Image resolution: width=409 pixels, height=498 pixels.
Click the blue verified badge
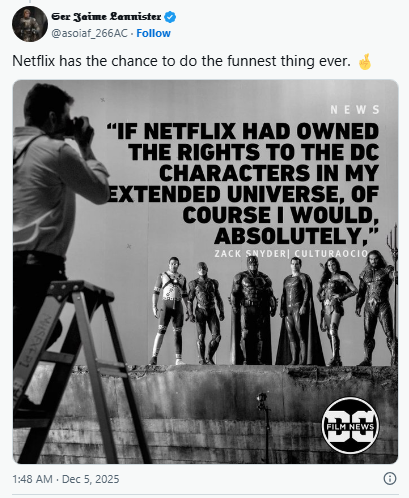point(170,17)
